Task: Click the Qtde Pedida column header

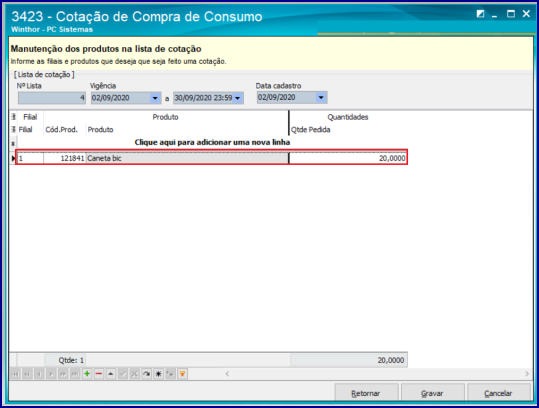Action: [x=348, y=130]
